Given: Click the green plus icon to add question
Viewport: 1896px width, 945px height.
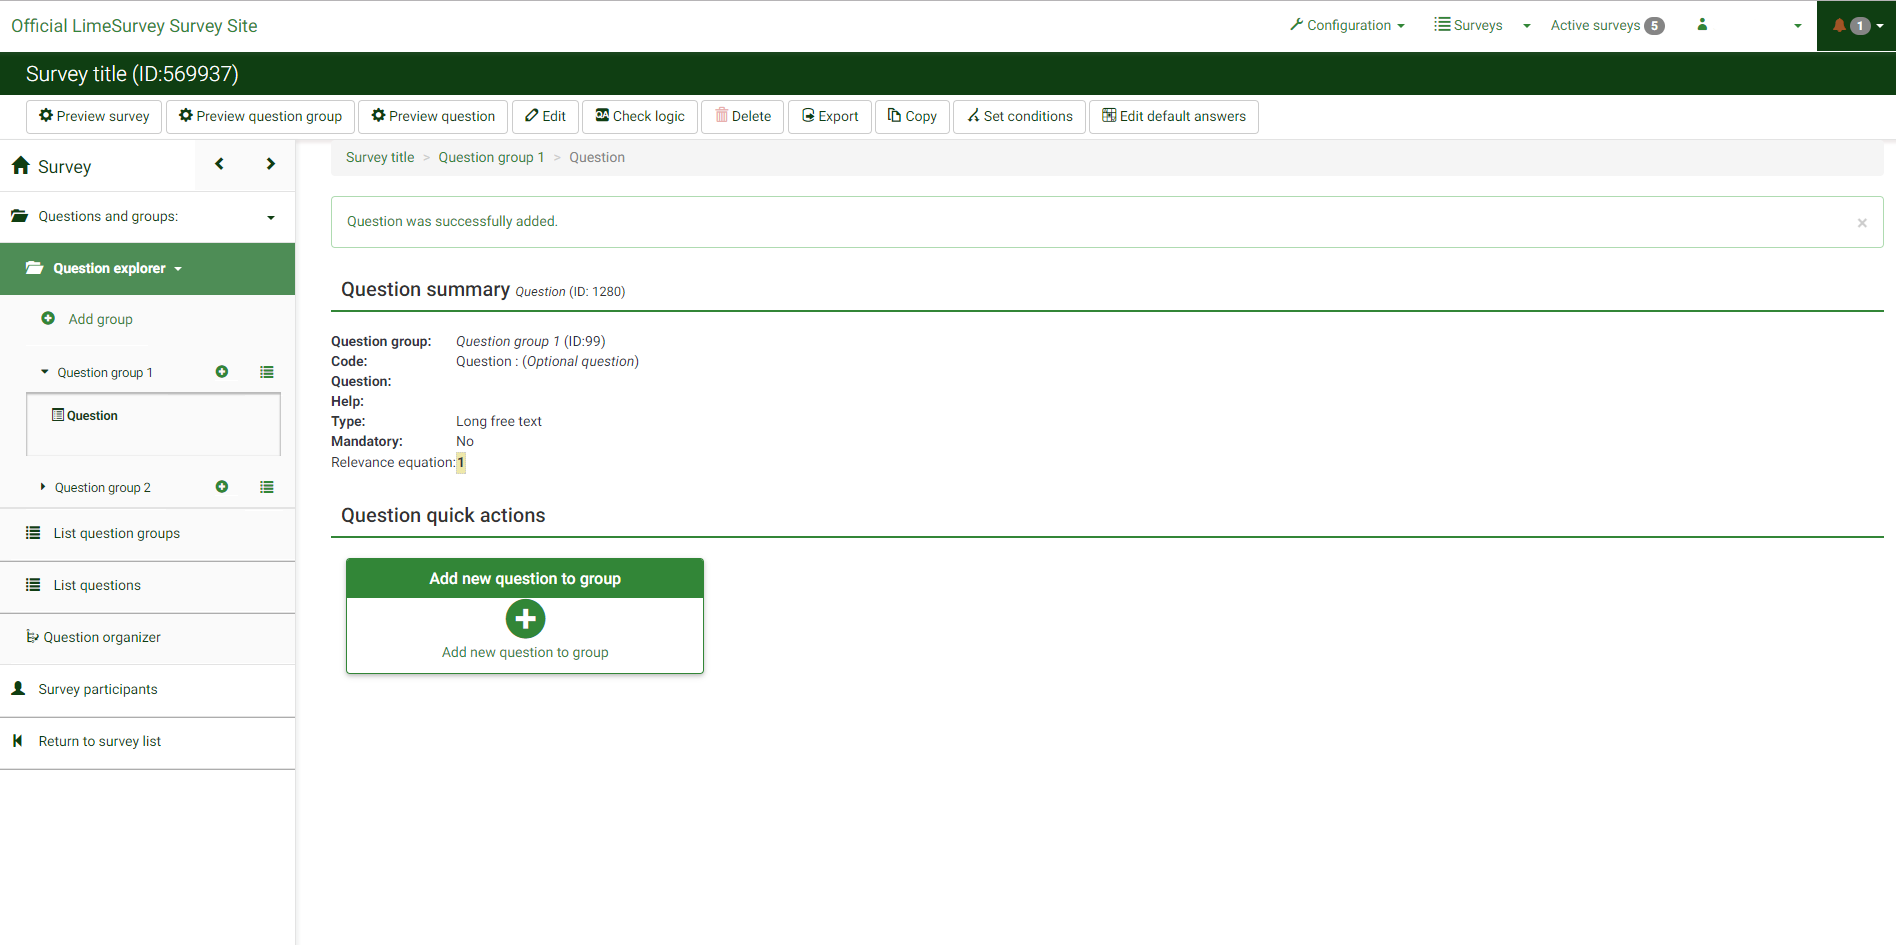Looking at the screenshot, I should coord(525,619).
